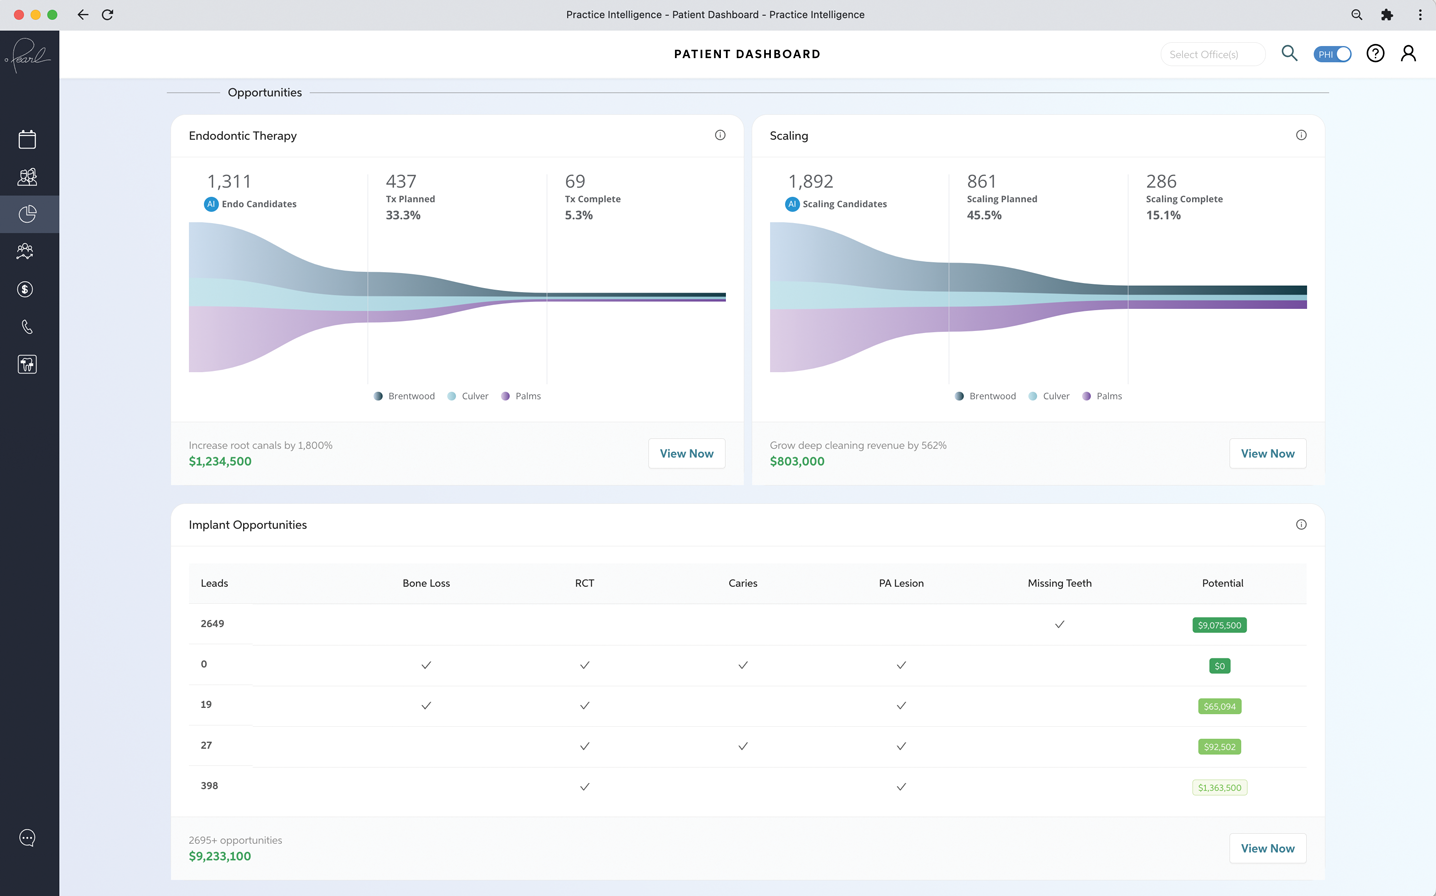Open the chat bubble icon at the sidebar bottom
Viewport: 1436px width, 896px height.
coord(27,838)
